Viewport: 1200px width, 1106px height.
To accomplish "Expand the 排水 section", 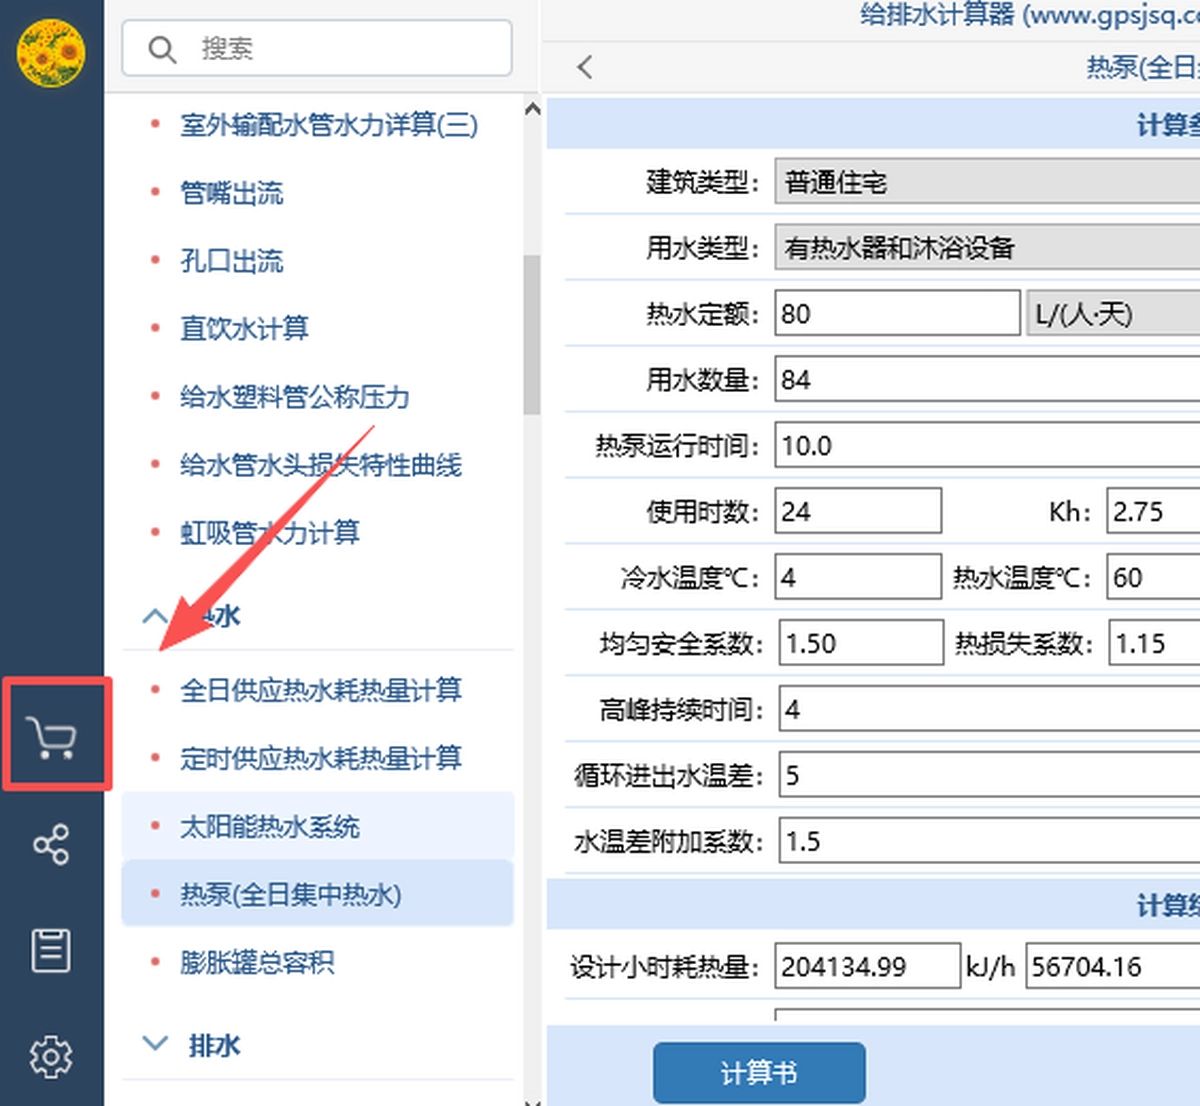I will (155, 1045).
